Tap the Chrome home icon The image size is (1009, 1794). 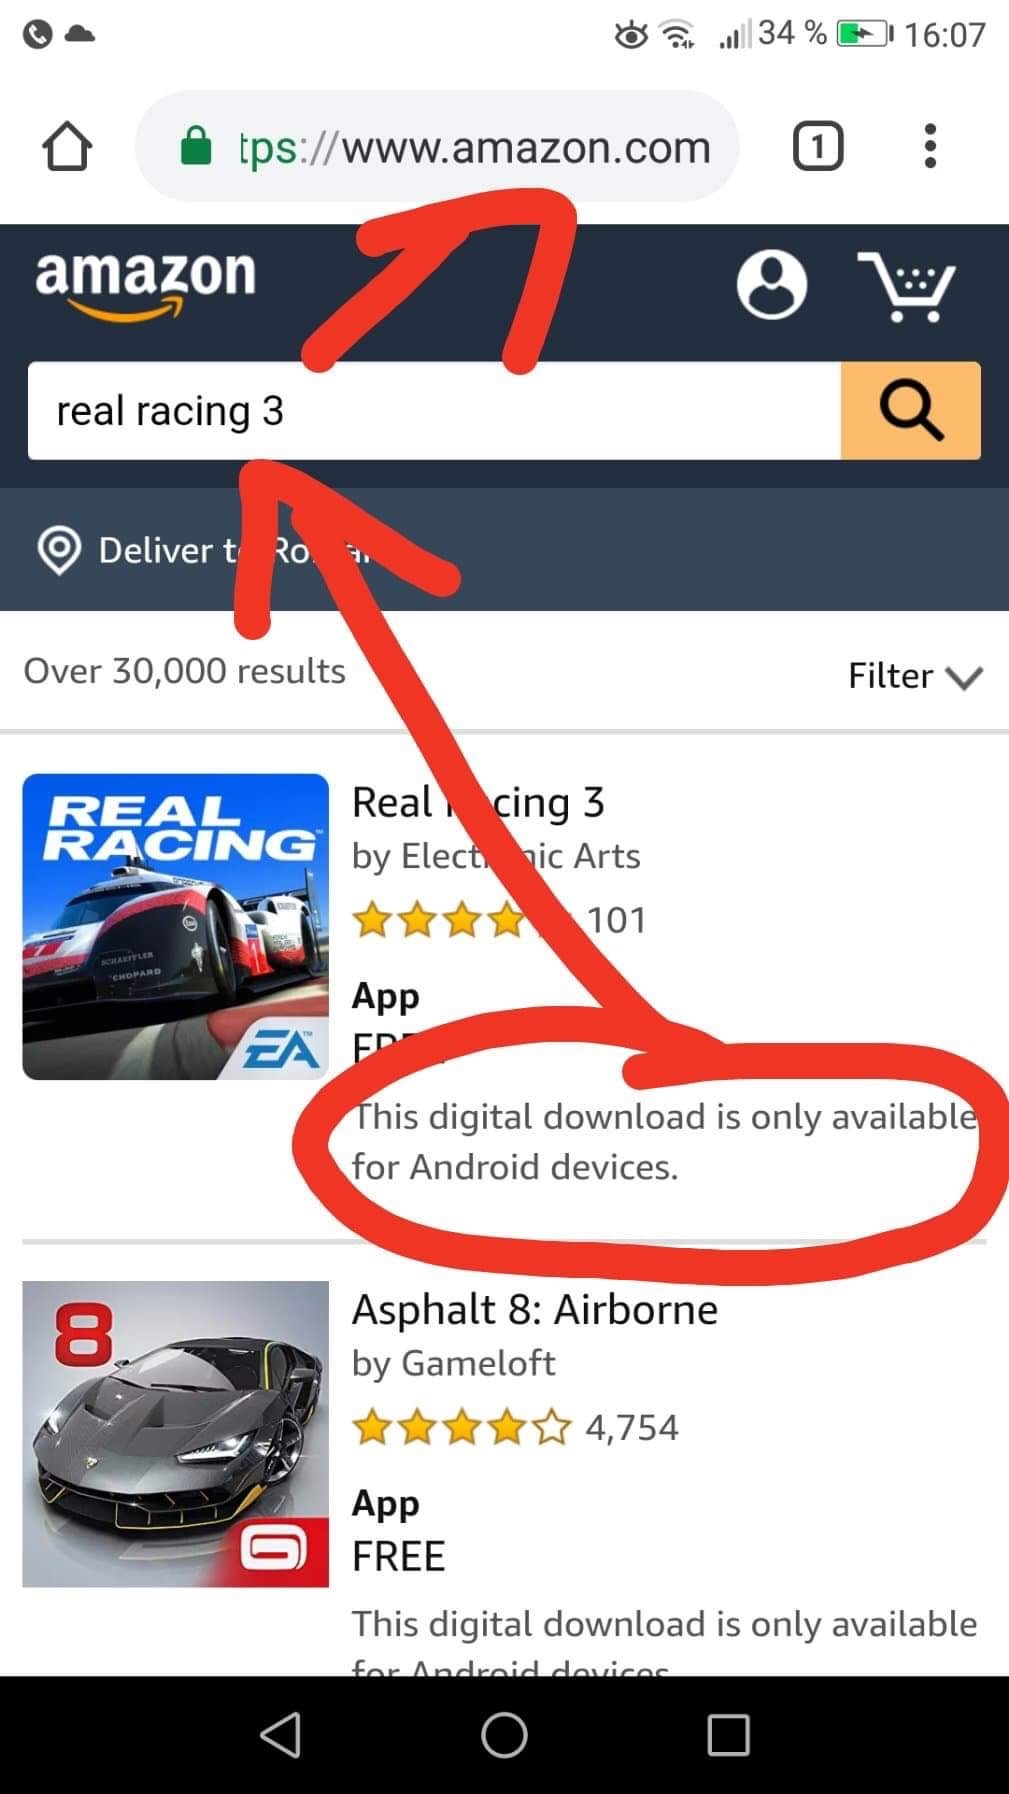pyautogui.click(x=67, y=147)
